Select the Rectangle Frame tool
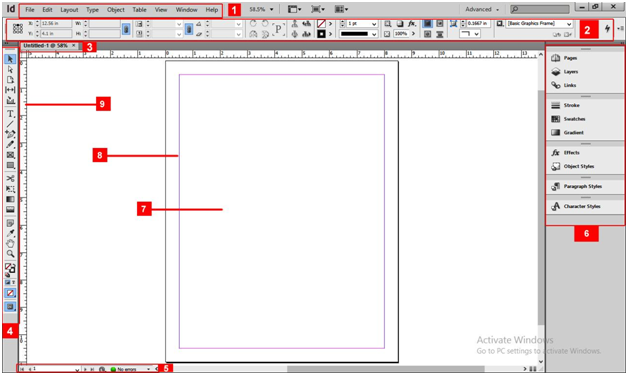The width and height of the screenshot is (628, 375). [x=10, y=155]
